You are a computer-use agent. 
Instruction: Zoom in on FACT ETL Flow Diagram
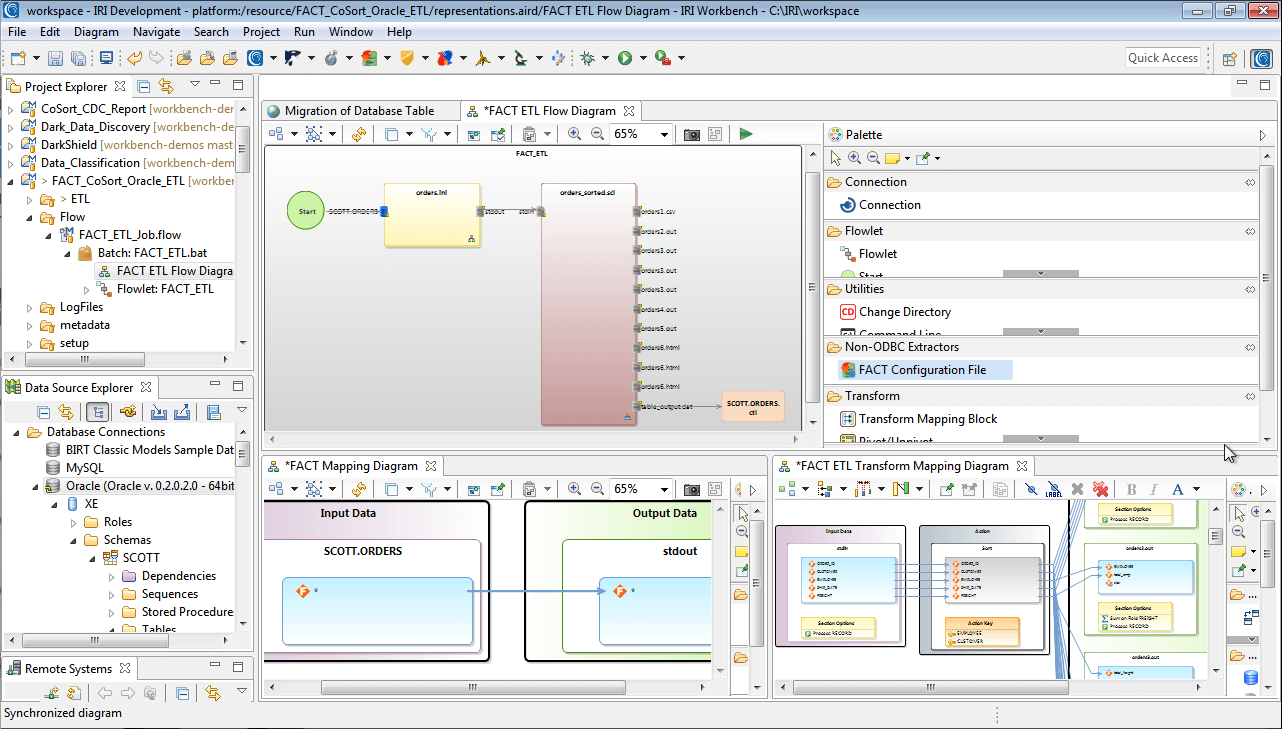575,134
